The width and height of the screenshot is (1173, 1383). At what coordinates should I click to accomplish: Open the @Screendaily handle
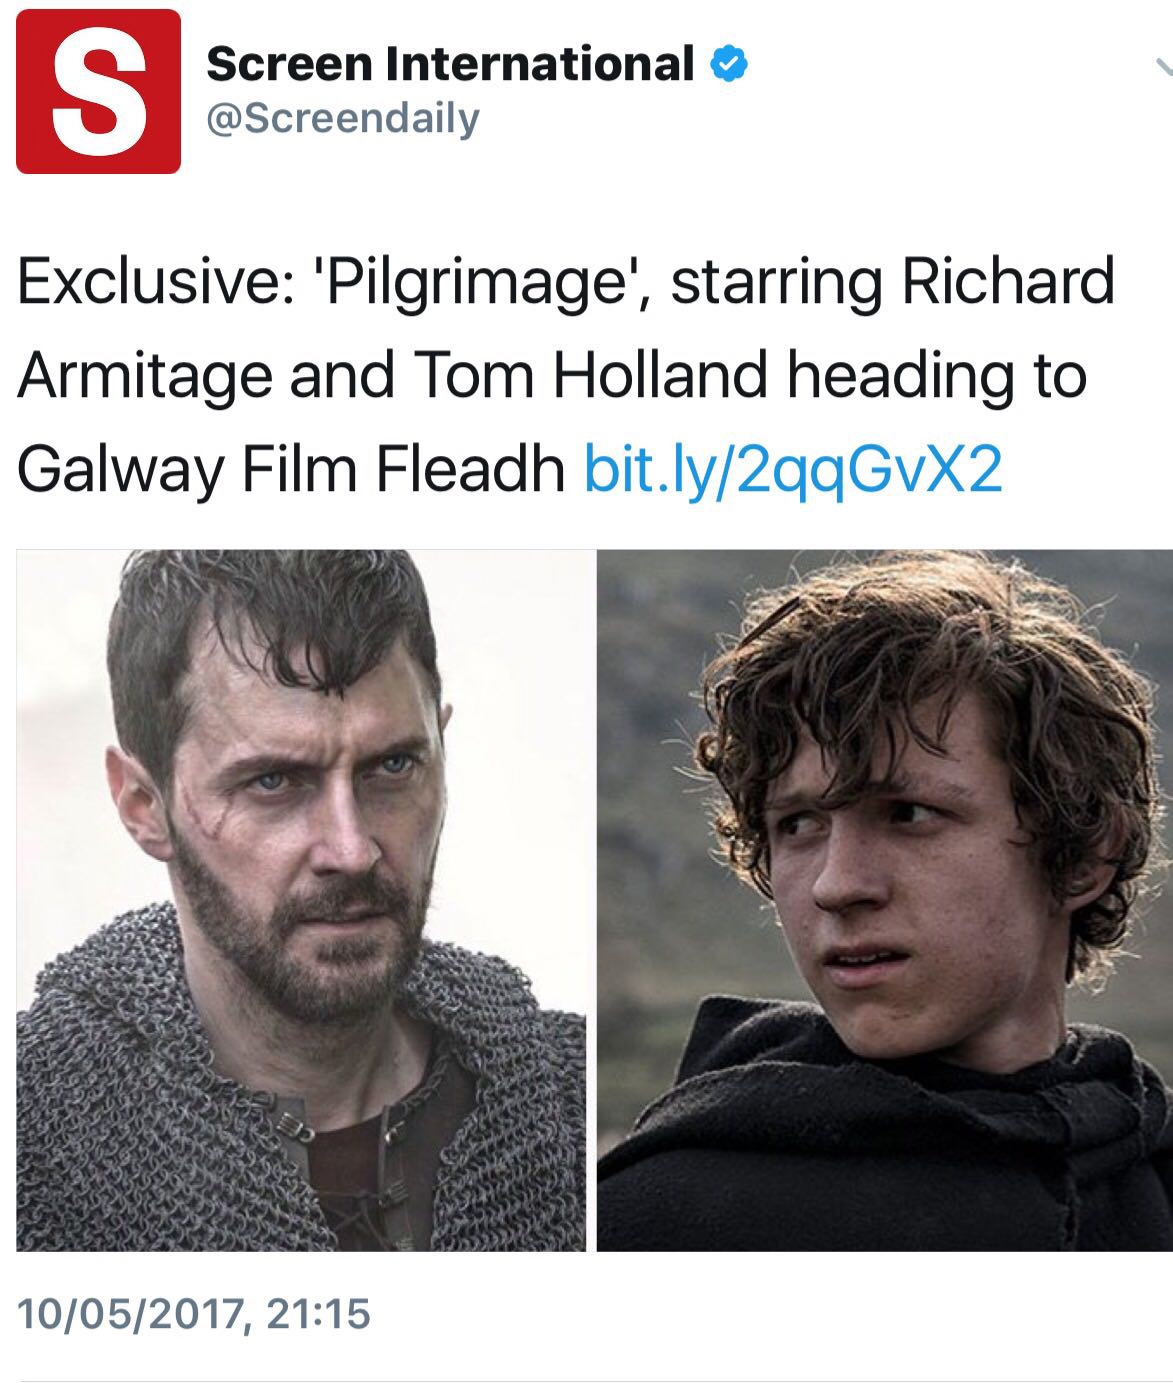point(342,118)
